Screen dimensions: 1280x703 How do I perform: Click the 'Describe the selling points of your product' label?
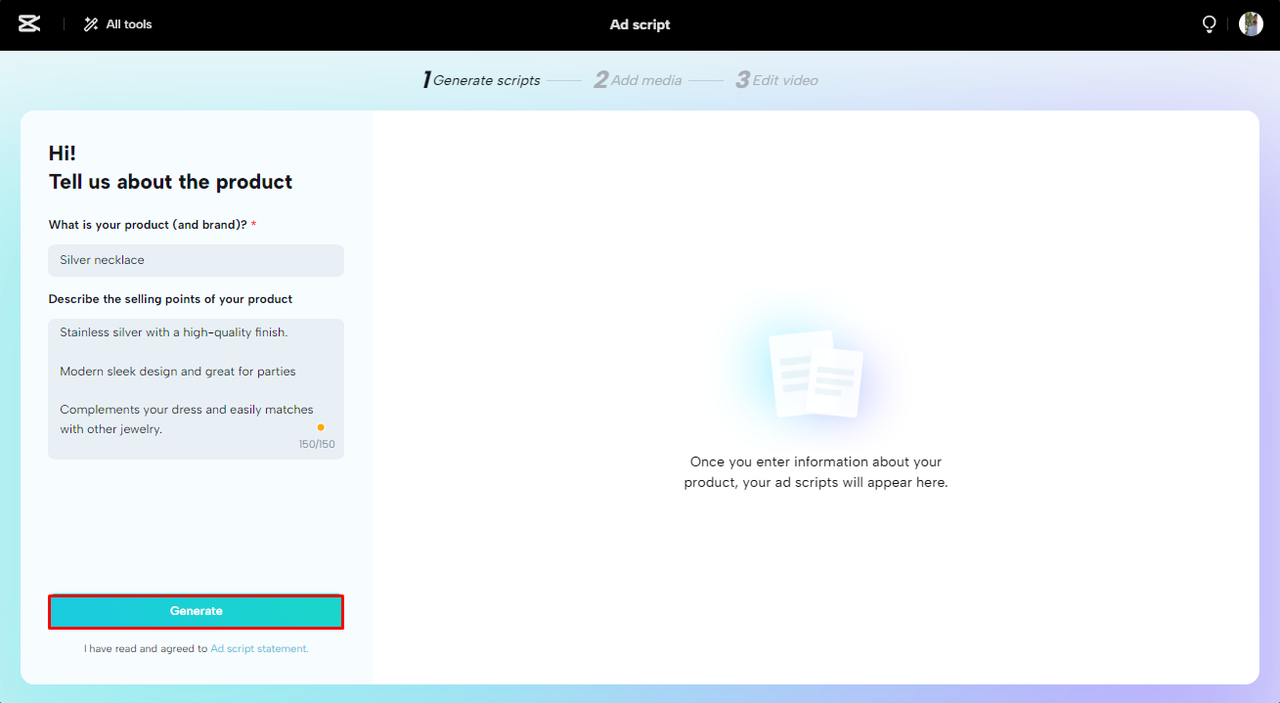tap(171, 299)
